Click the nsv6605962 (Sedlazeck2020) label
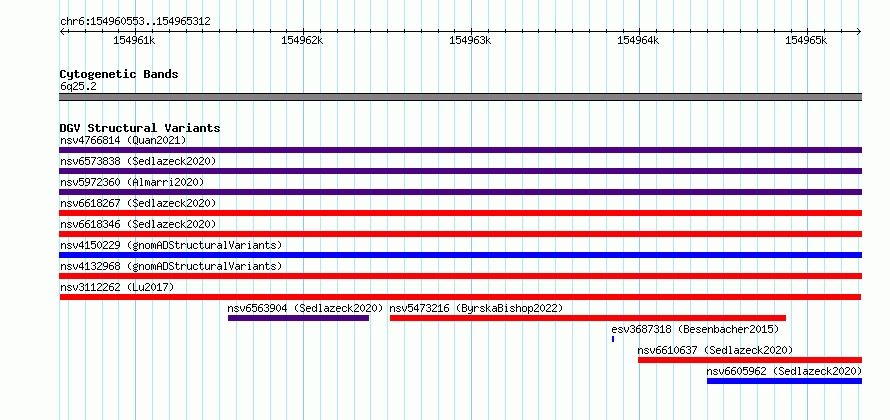890x420 pixels. point(784,371)
